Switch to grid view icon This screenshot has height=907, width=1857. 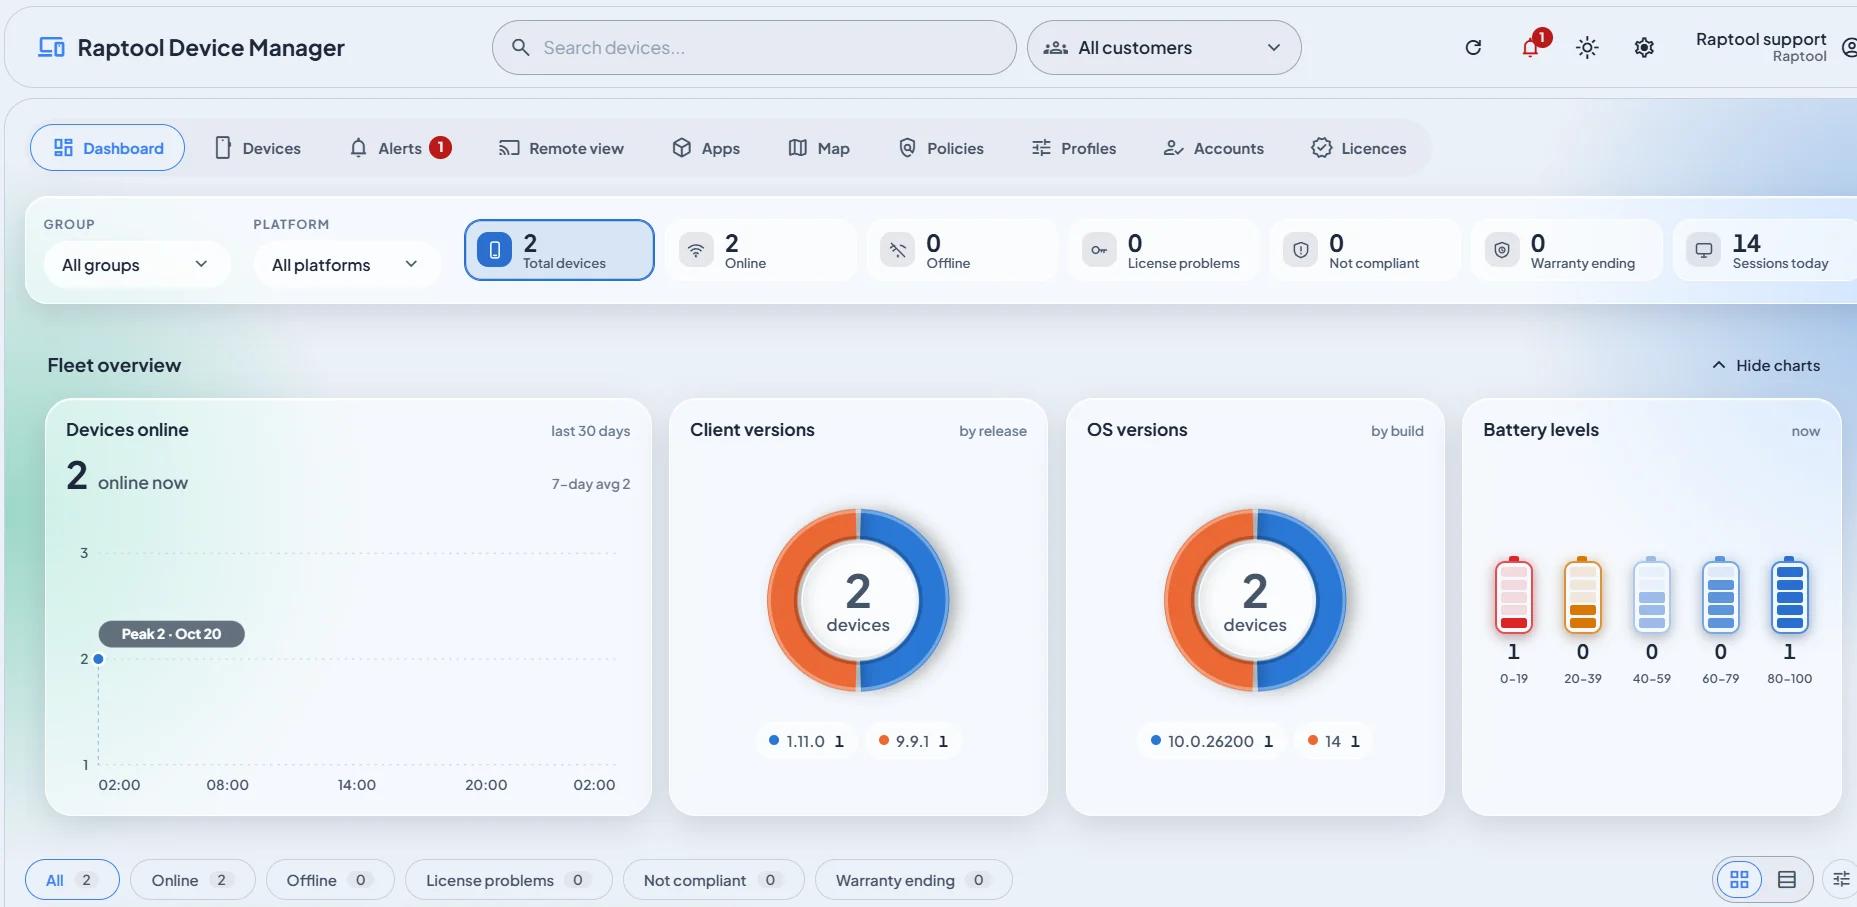pyautogui.click(x=1739, y=880)
